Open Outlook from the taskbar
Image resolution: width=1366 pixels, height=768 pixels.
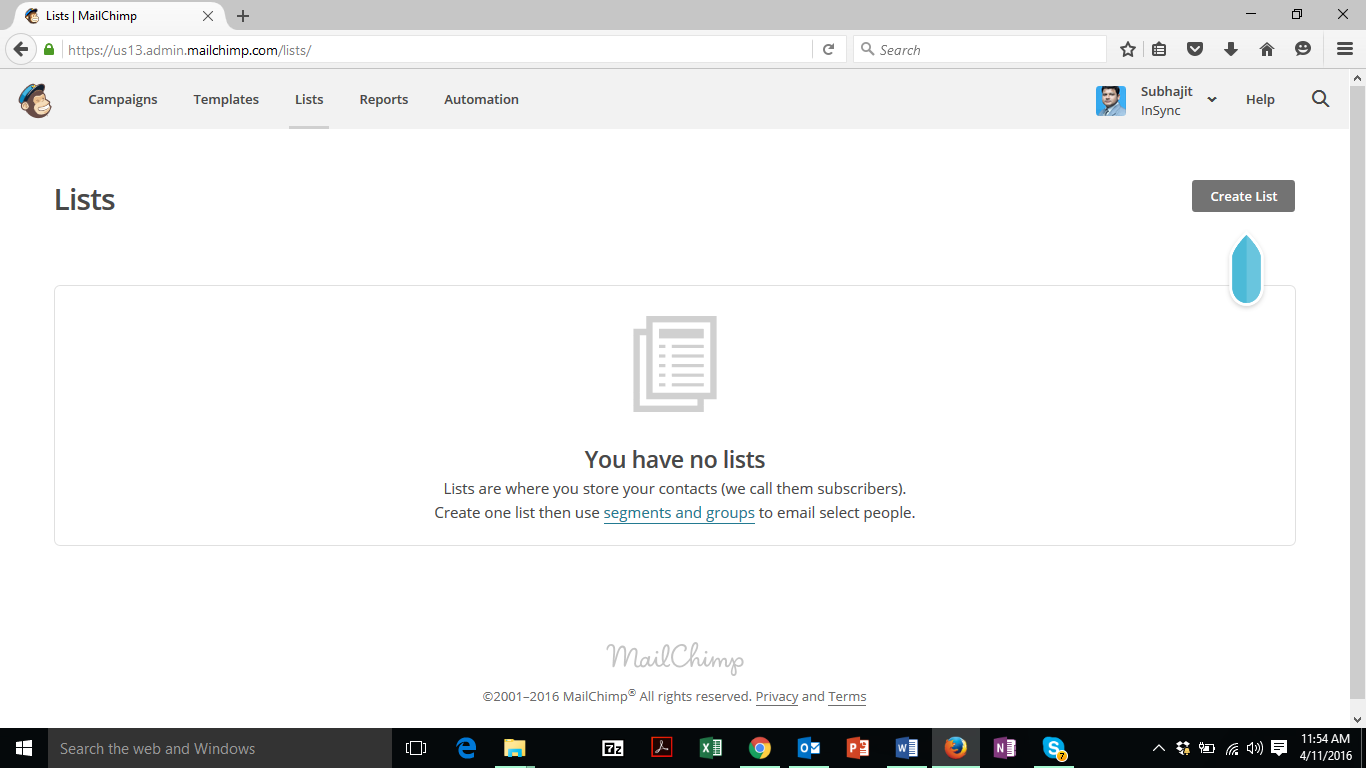(x=809, y=748)
